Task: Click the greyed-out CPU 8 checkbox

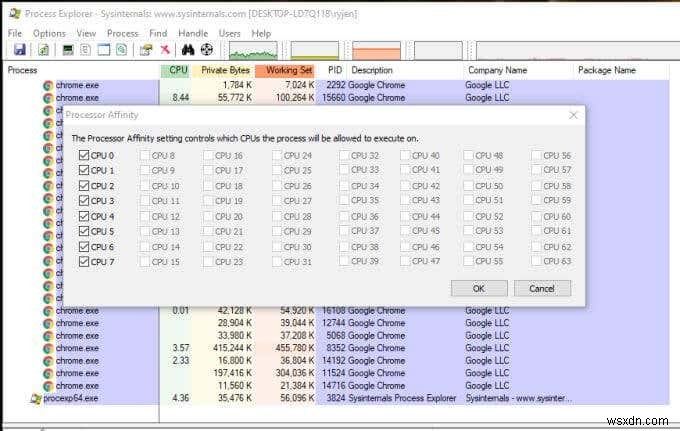Action: point(145,155)
